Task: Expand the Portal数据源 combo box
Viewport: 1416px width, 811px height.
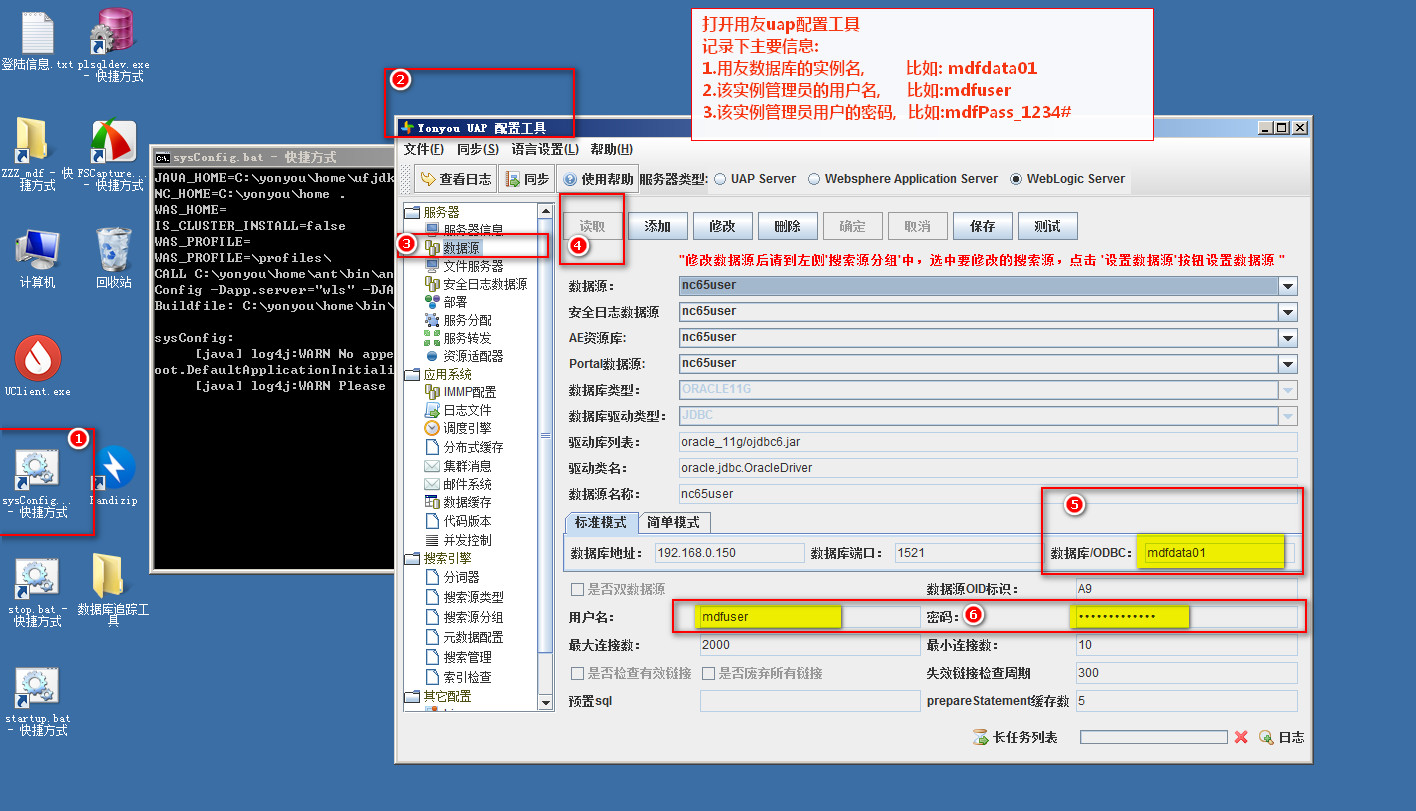Action: [1287, 364]
